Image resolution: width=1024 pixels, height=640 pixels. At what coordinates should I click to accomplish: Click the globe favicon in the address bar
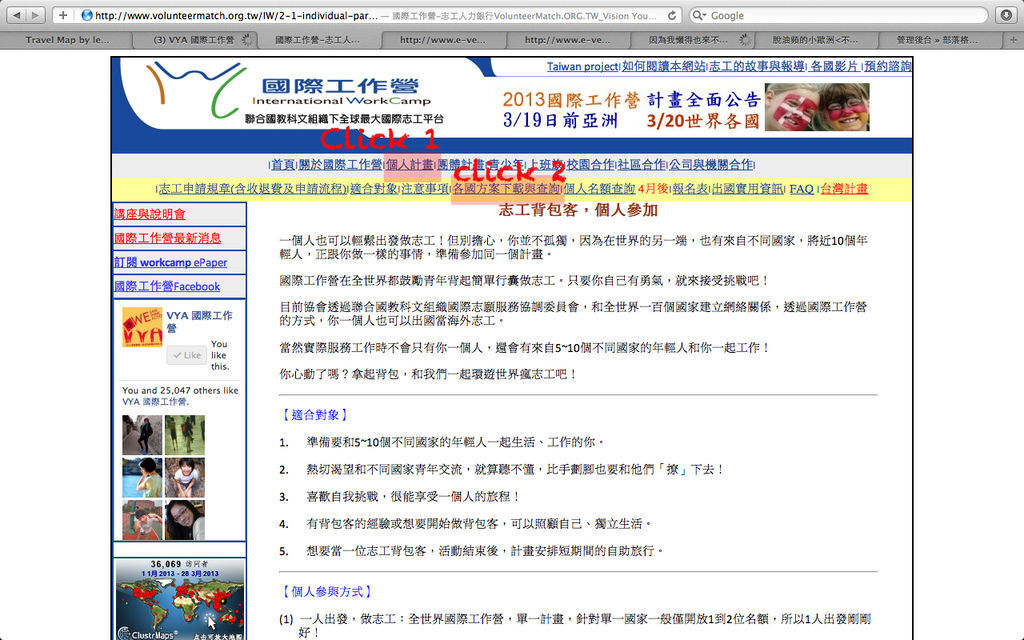click(86, 15)
